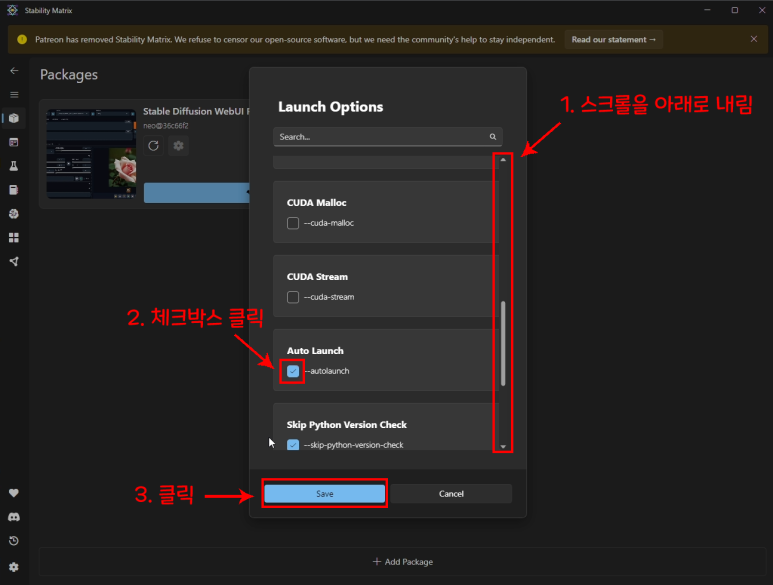Toggle the --autolaunch checkbox
This screenshot has width=773, height=585.
coord(293,371)
